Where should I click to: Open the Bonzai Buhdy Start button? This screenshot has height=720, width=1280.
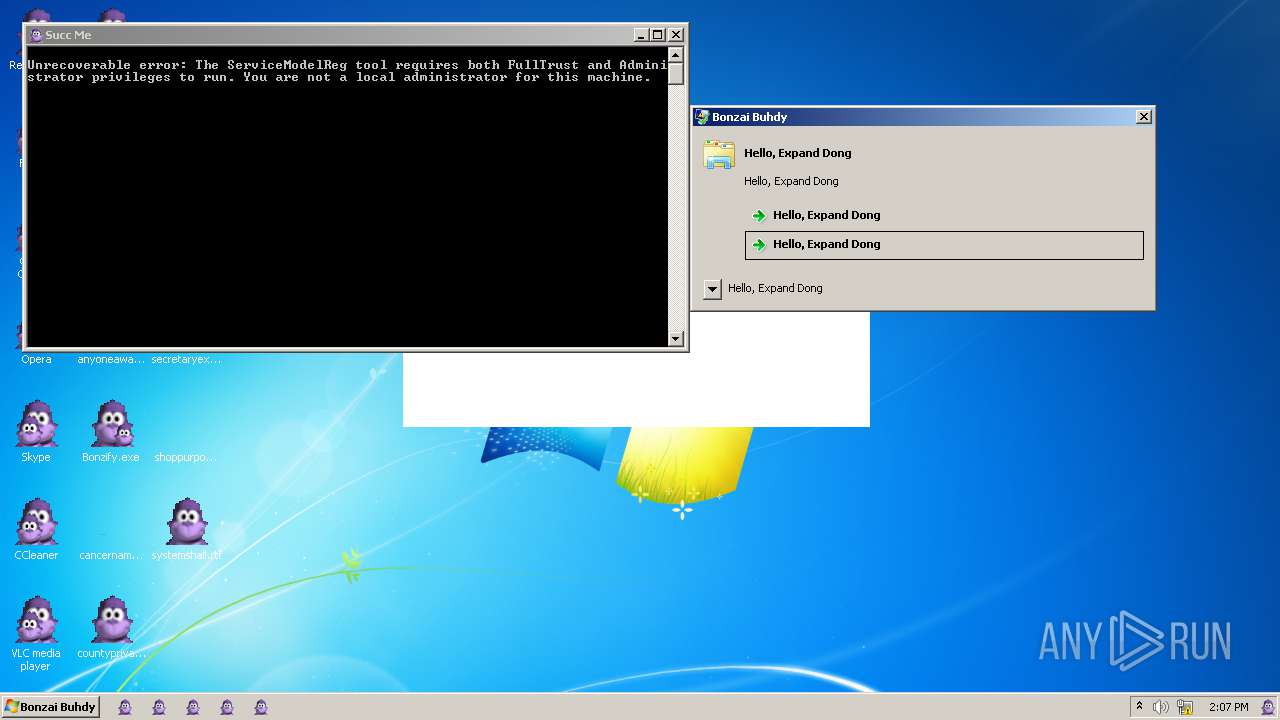[51, 706]
